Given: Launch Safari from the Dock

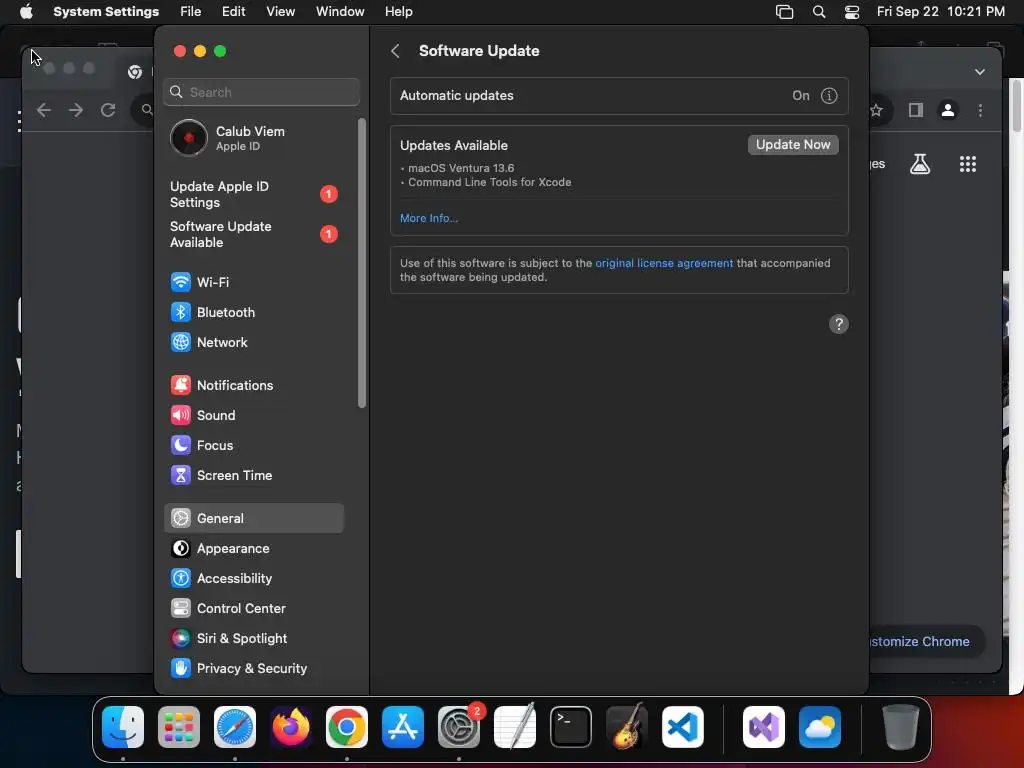Looking at the screenshot, I should [235, 727].
